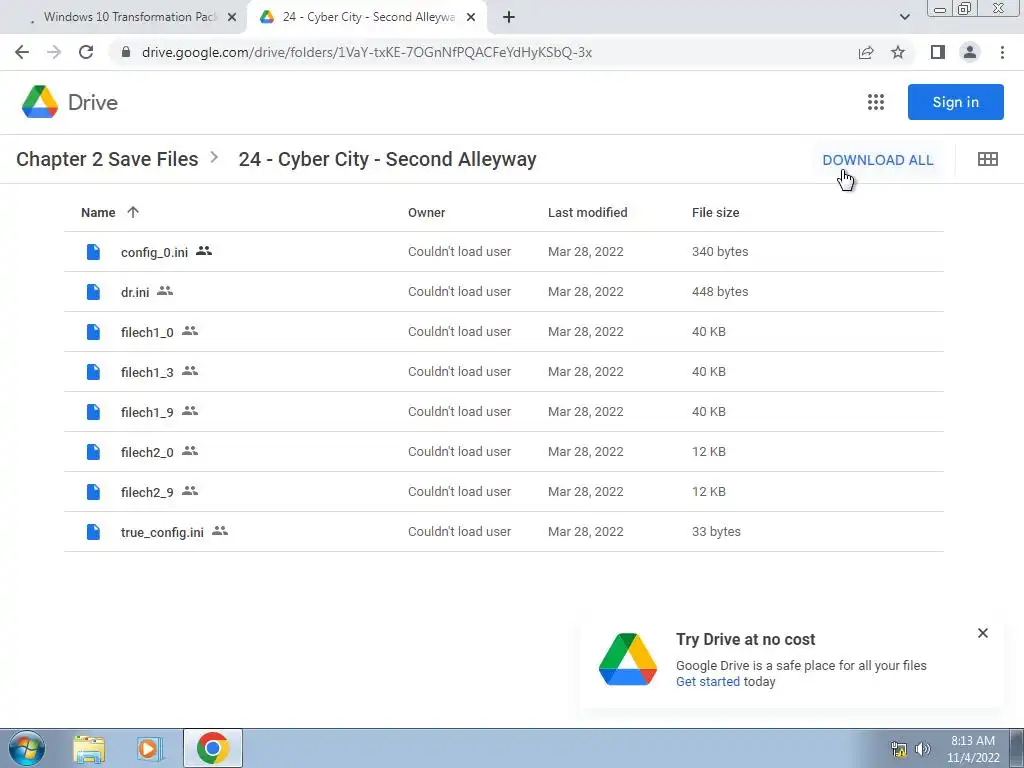Select the true_config.ini file name
This screenshot has width=1024, height=768.
pyautogui.click(x=162, y=532)
